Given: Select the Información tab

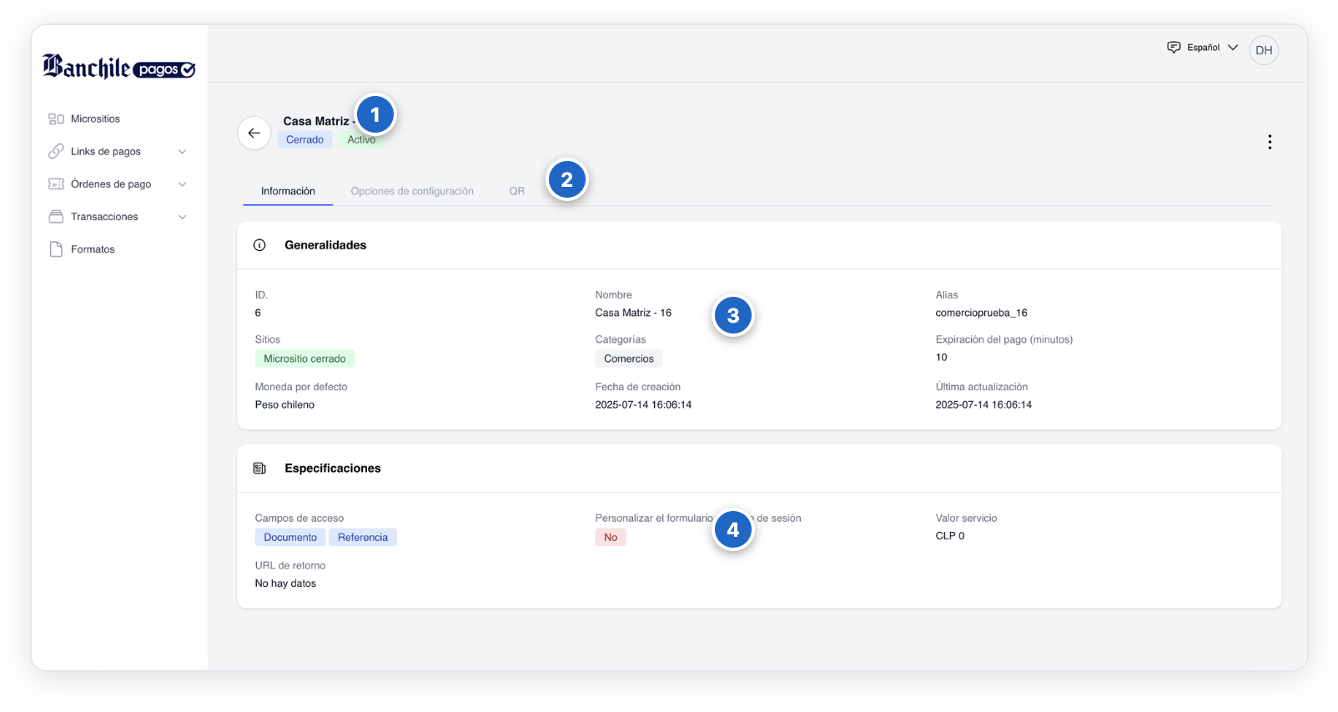Looking at the screenshot, I should point(288,191).
